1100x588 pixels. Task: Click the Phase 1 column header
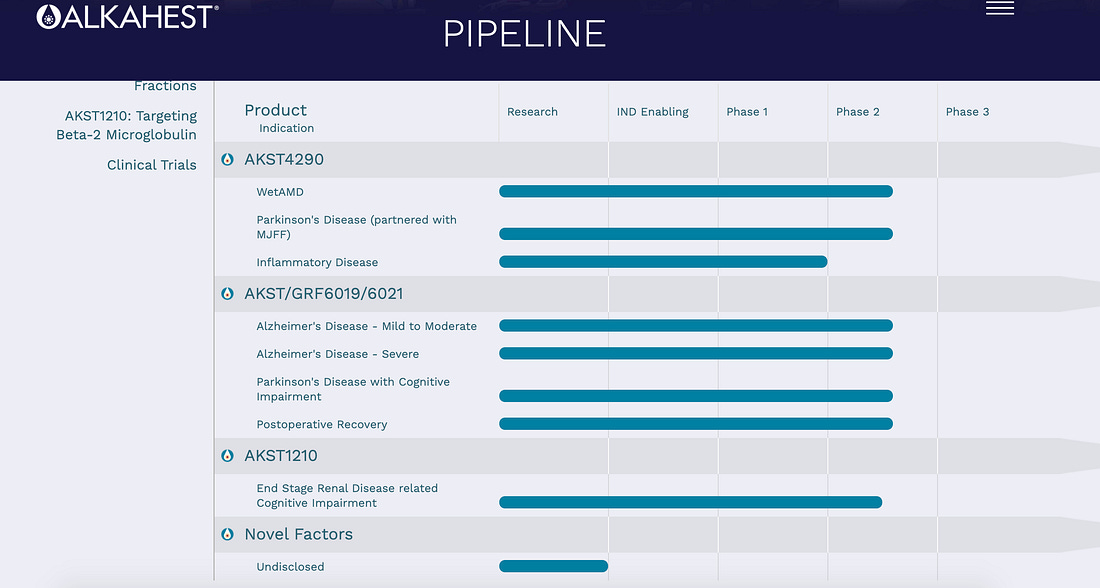(747, 112)
